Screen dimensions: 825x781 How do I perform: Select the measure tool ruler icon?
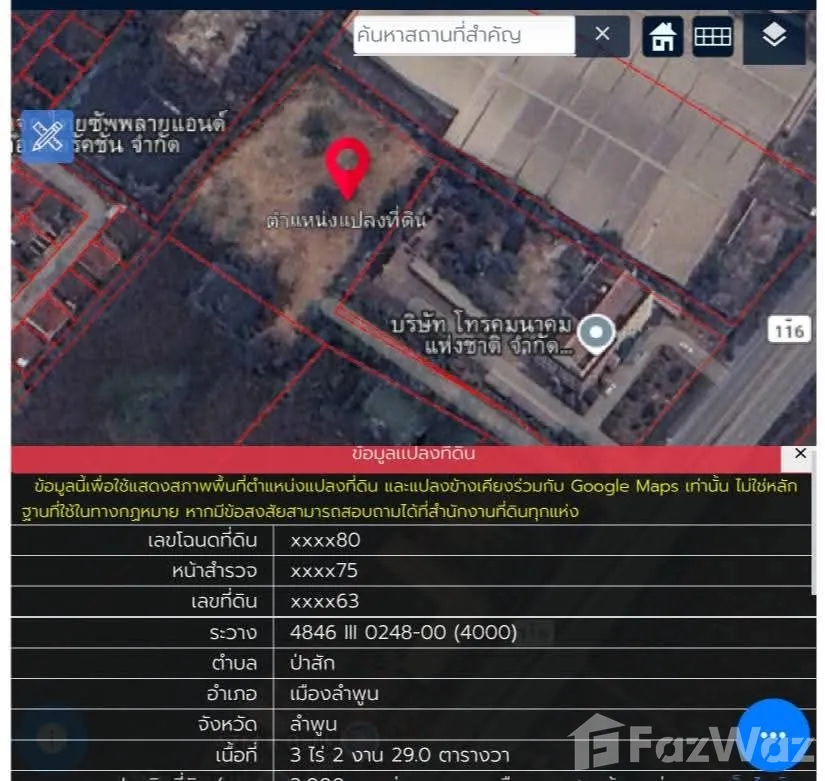46,136
